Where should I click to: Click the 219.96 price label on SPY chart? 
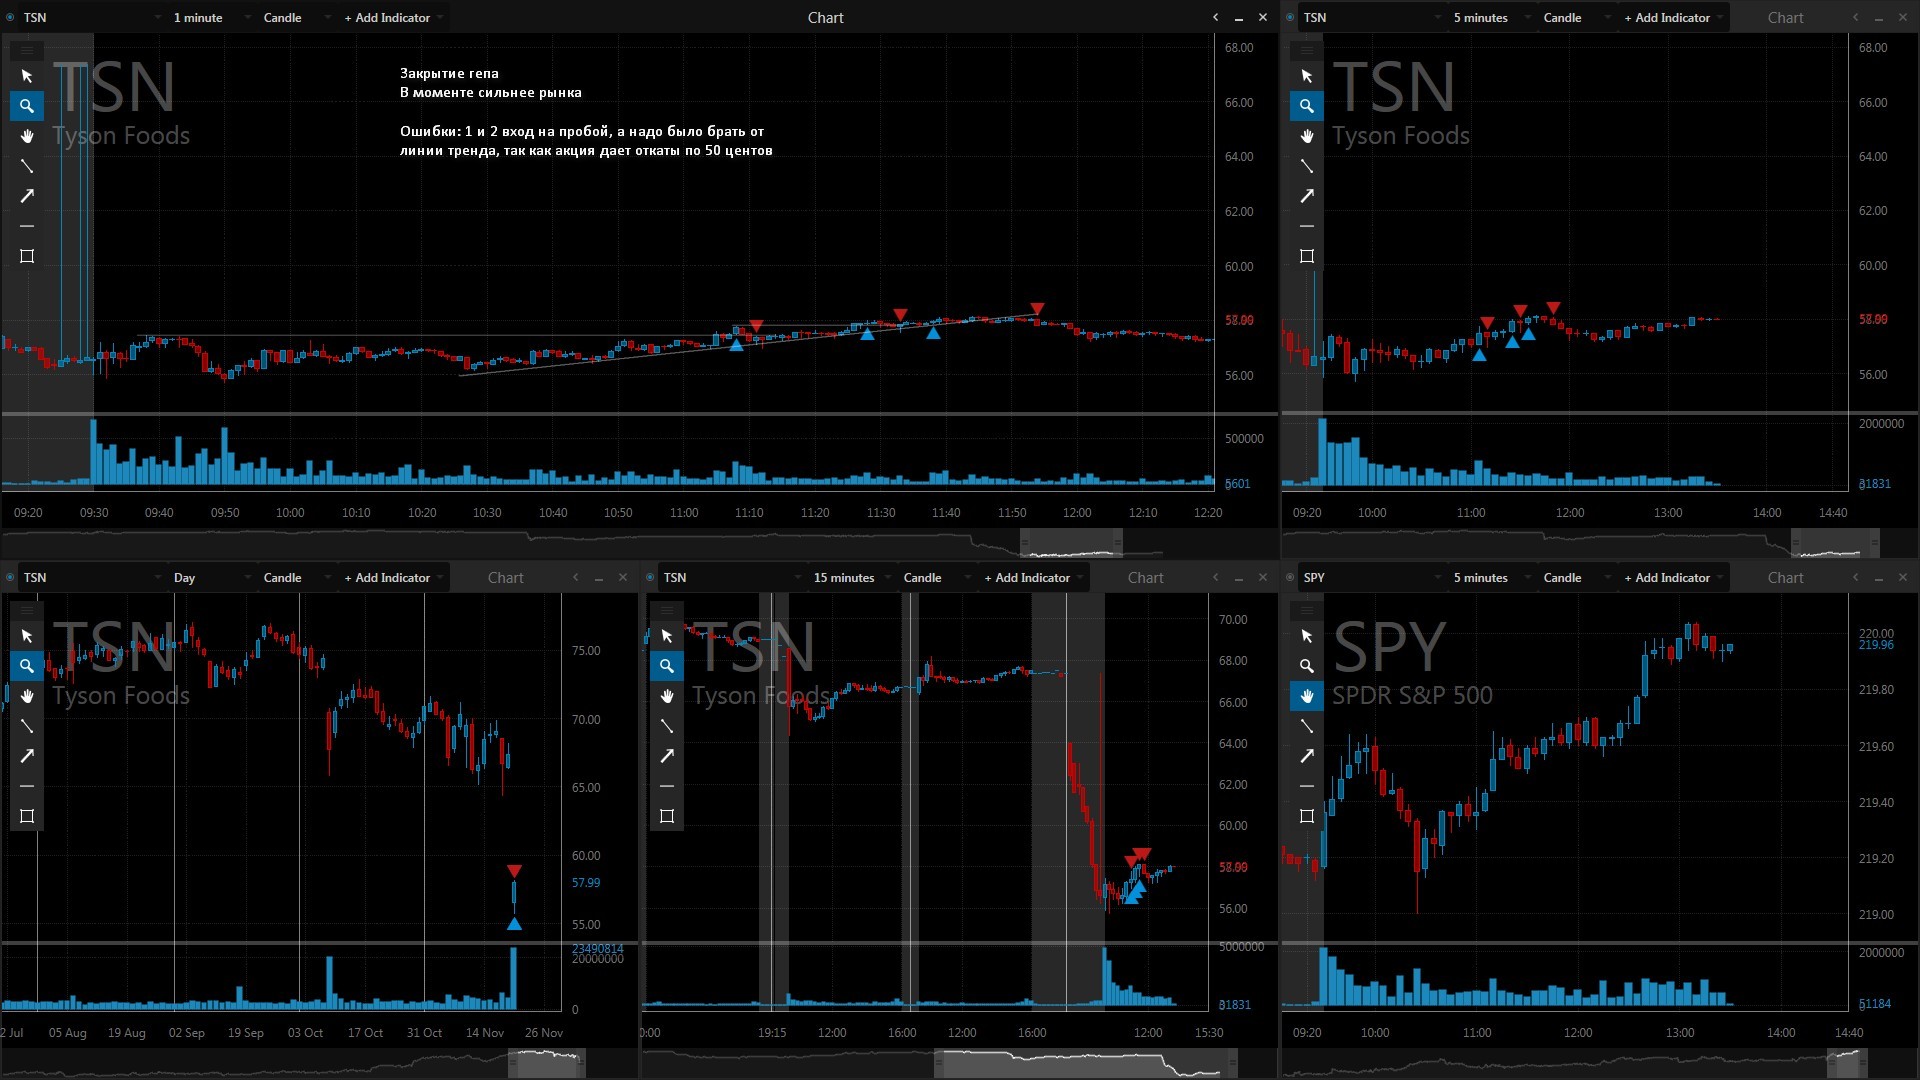pos(1876,645)
